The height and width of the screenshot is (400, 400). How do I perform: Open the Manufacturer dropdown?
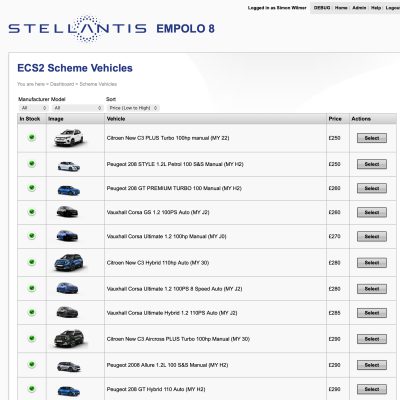click(33, 108)
